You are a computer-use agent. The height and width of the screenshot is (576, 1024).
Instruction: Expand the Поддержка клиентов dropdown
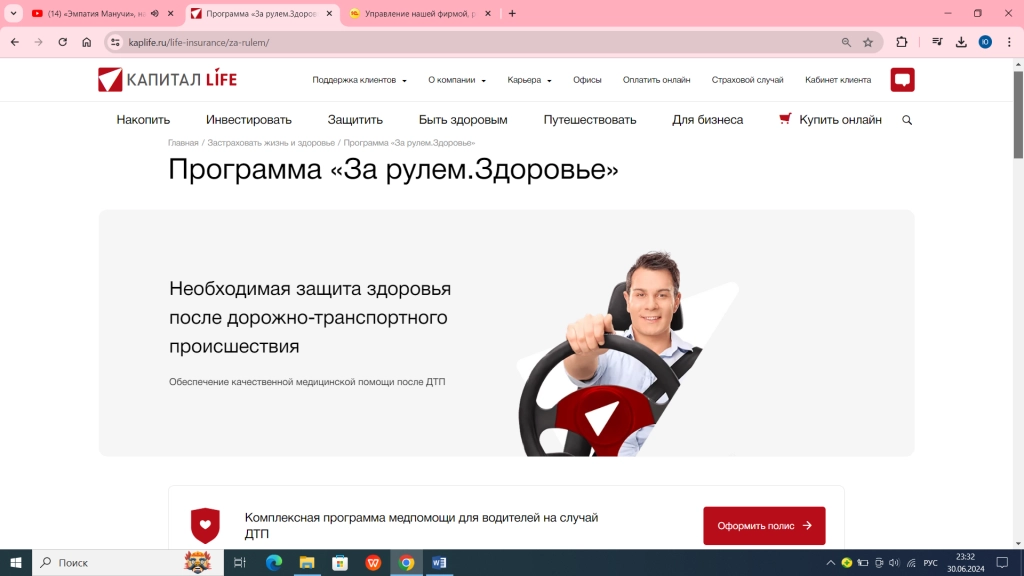pyautogui.click(x=359, y=80)
